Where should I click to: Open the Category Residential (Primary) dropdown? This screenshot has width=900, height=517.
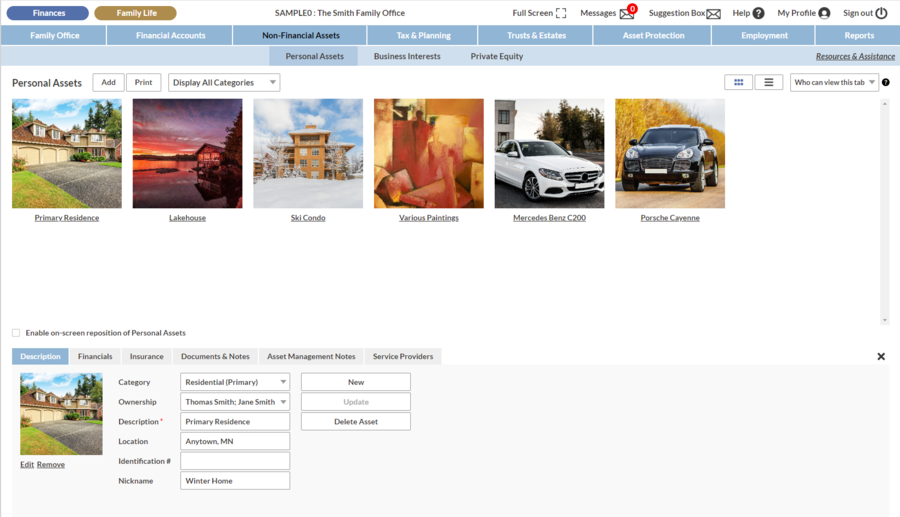(235, 382)
